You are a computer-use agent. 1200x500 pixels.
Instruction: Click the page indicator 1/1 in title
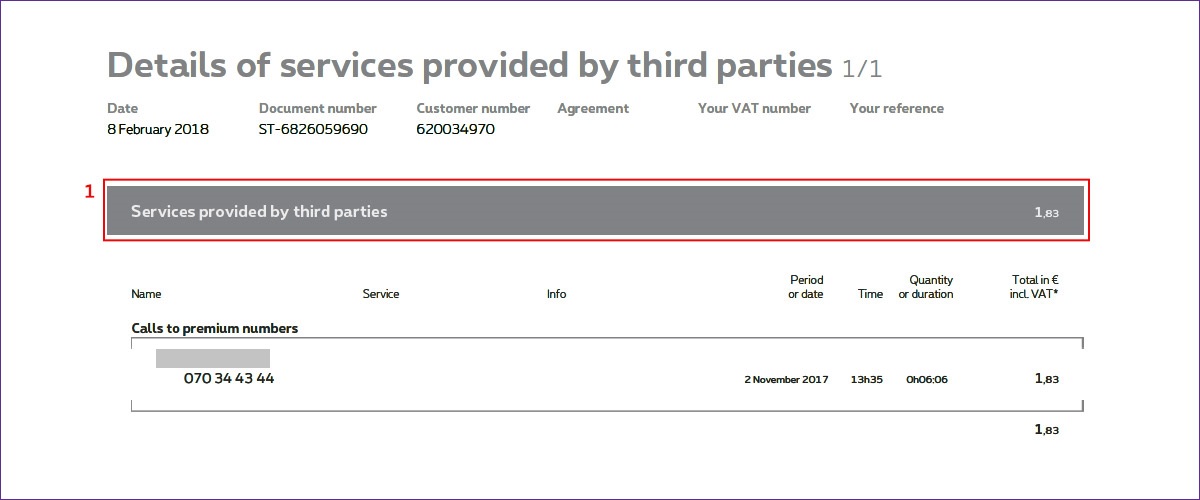coord(862,69)
